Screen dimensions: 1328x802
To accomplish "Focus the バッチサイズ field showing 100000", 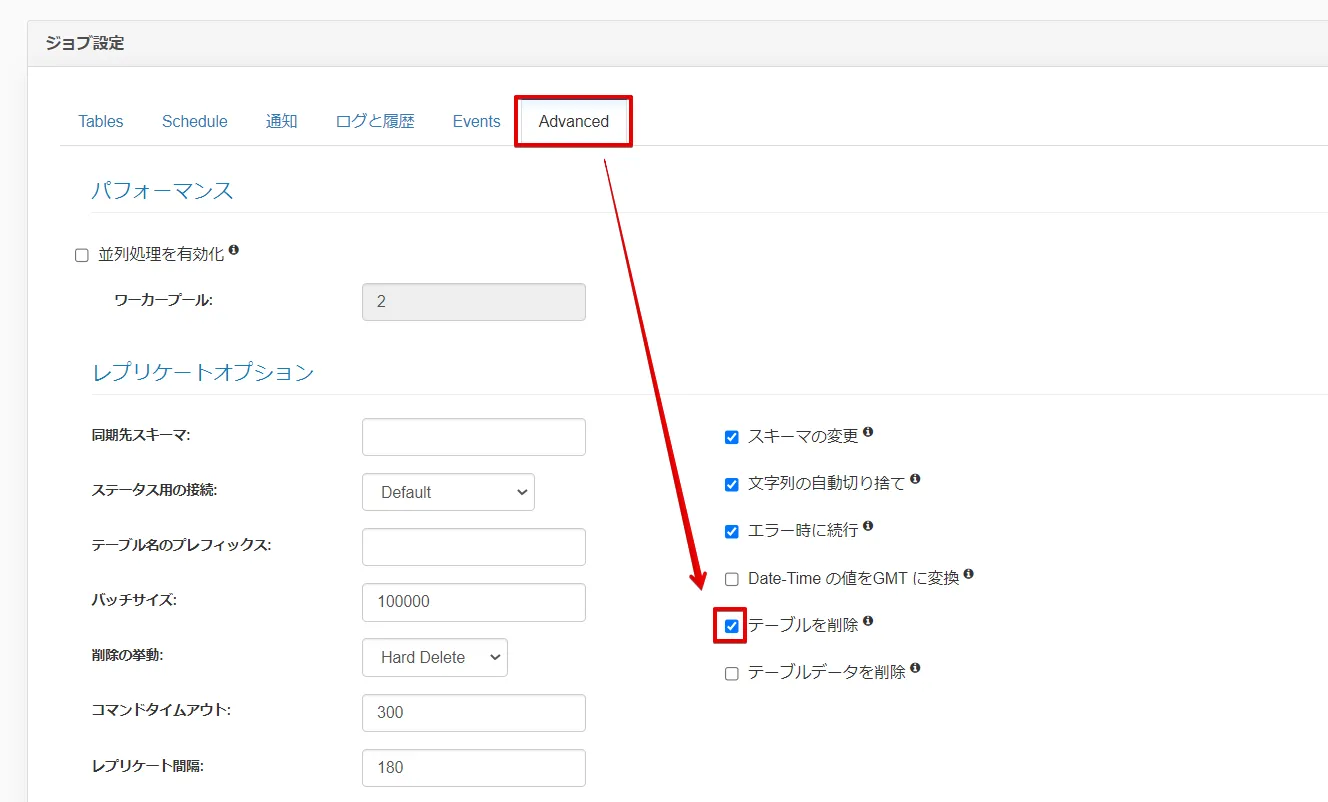I will click(x=474, y=602).
